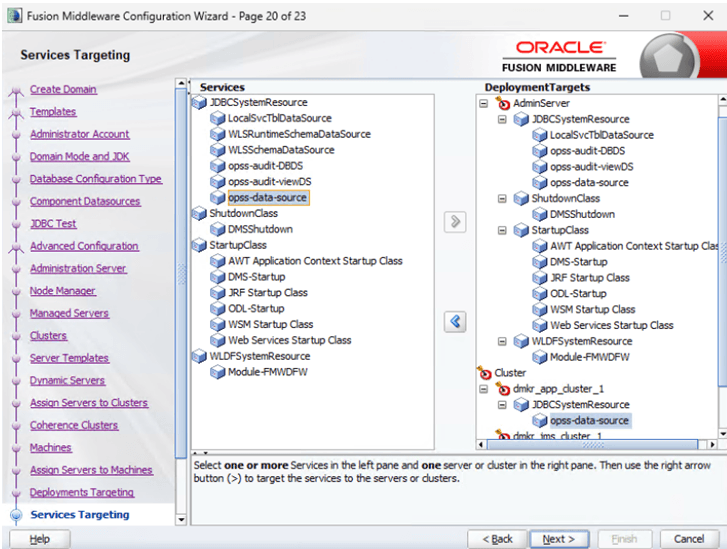Click the cube icon beside Web Services Startup Class in Services
The width and height of the screenshot is (727, 549).
click(x=217, y=340)
